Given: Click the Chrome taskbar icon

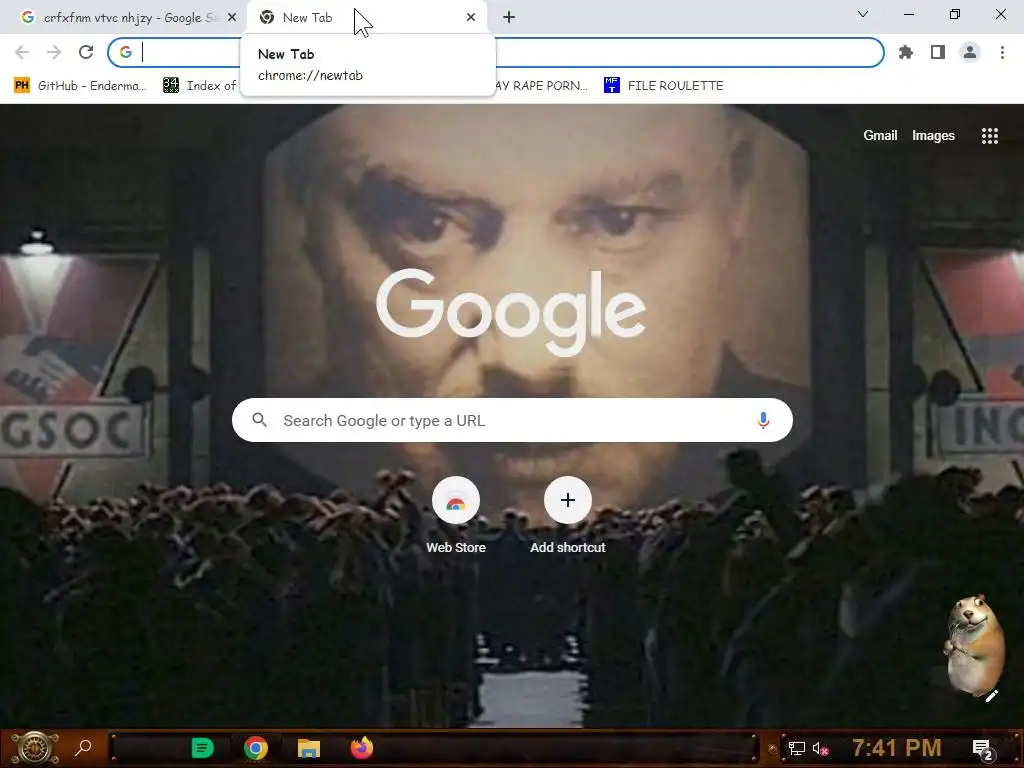Looking at the screenshot, I should pos(256,748).
